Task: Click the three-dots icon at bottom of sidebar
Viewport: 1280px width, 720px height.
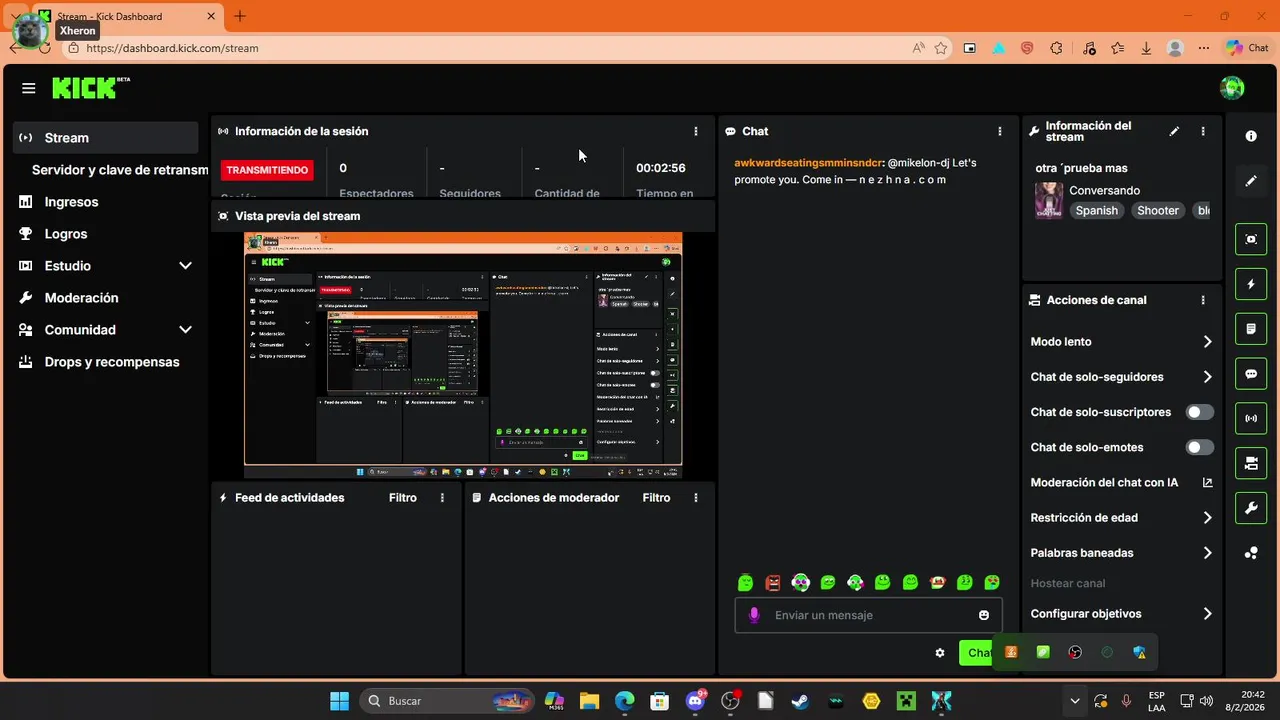Action: (1251, 553)
